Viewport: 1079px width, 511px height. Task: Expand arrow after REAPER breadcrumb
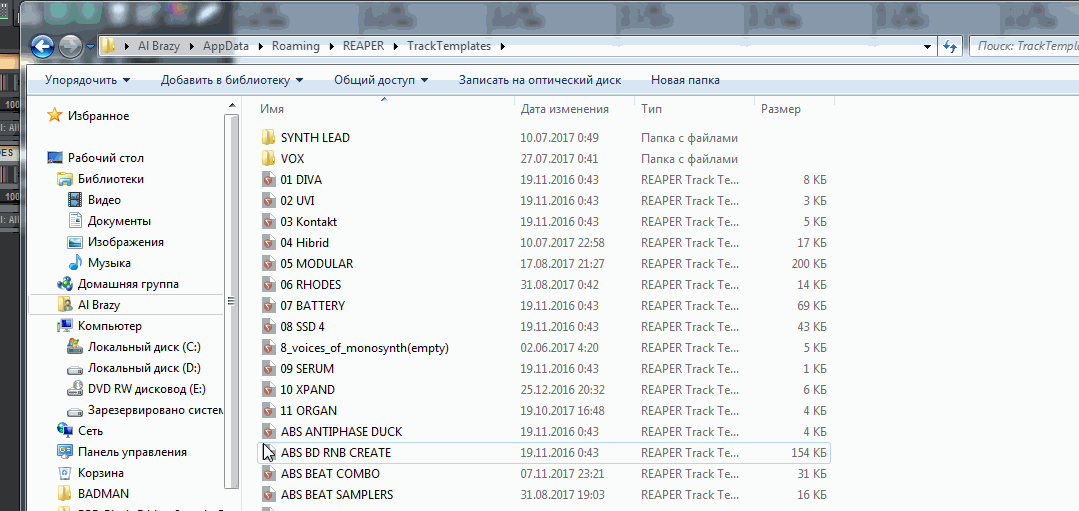pos(396,47)
